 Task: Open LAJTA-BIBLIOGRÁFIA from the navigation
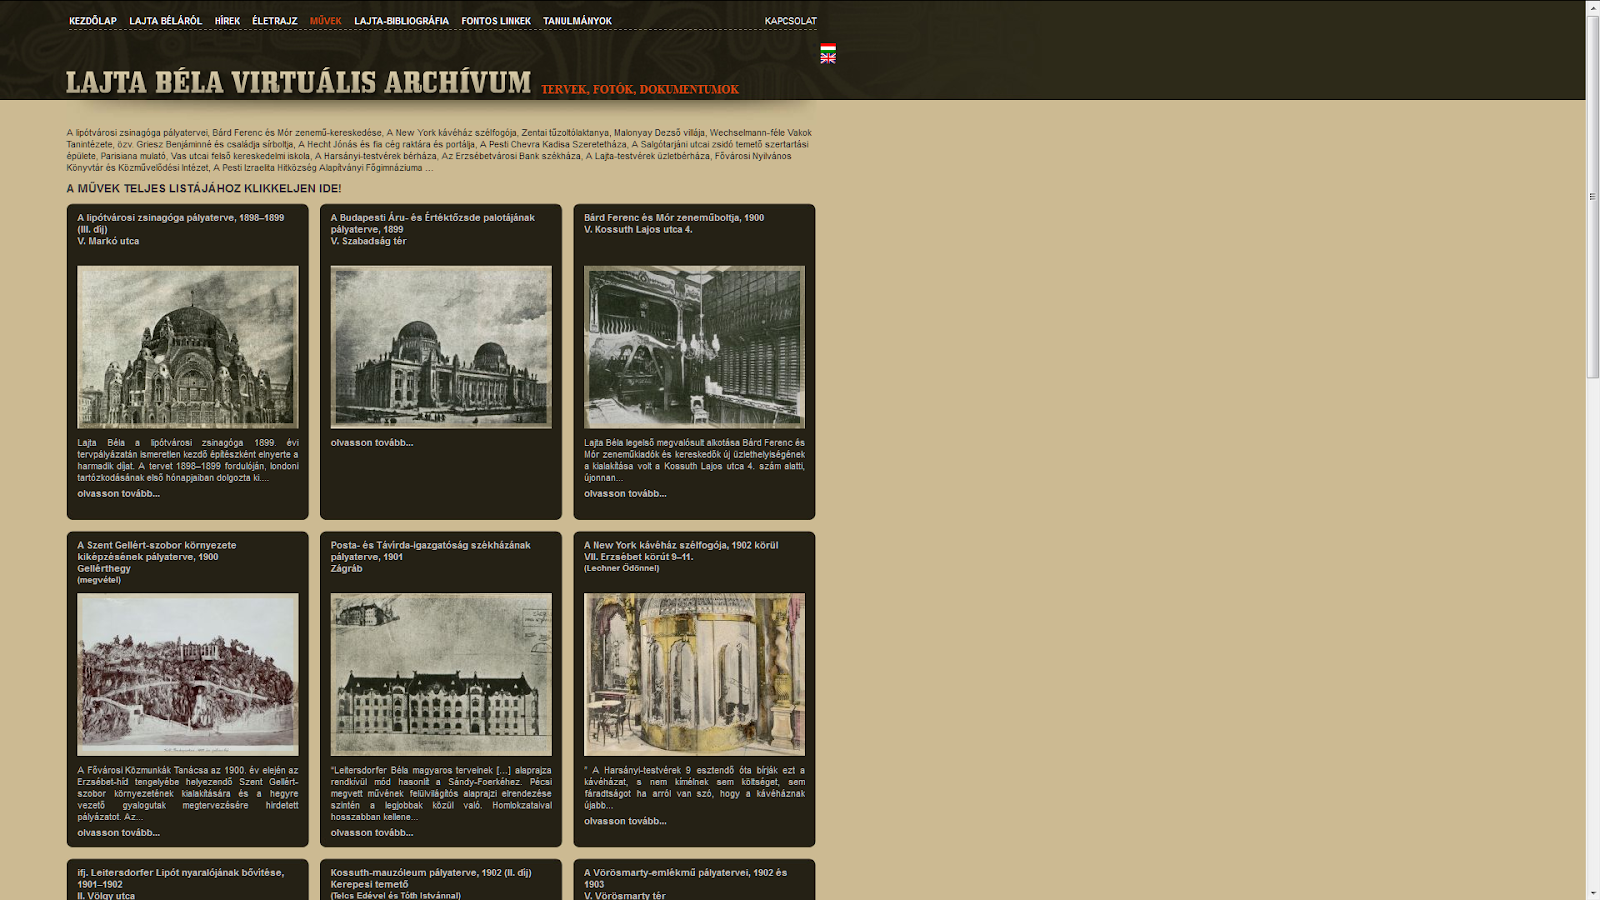pos(401,21)
